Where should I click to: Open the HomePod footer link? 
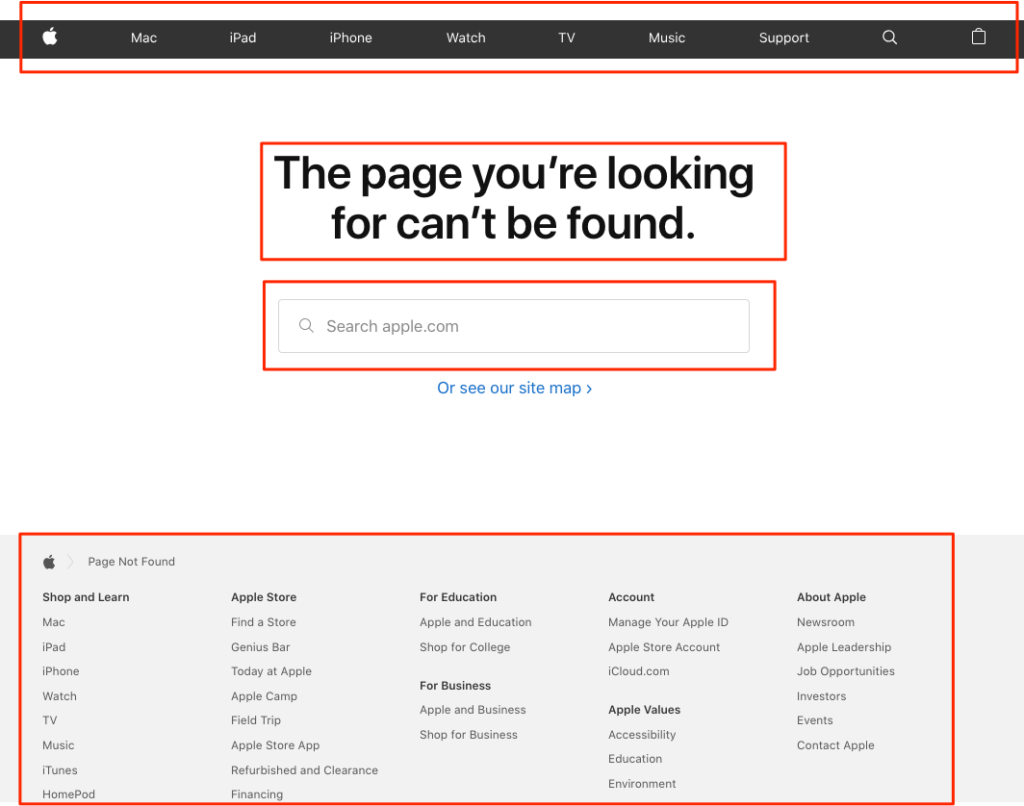pyautogui.click(x=69, y=794)
